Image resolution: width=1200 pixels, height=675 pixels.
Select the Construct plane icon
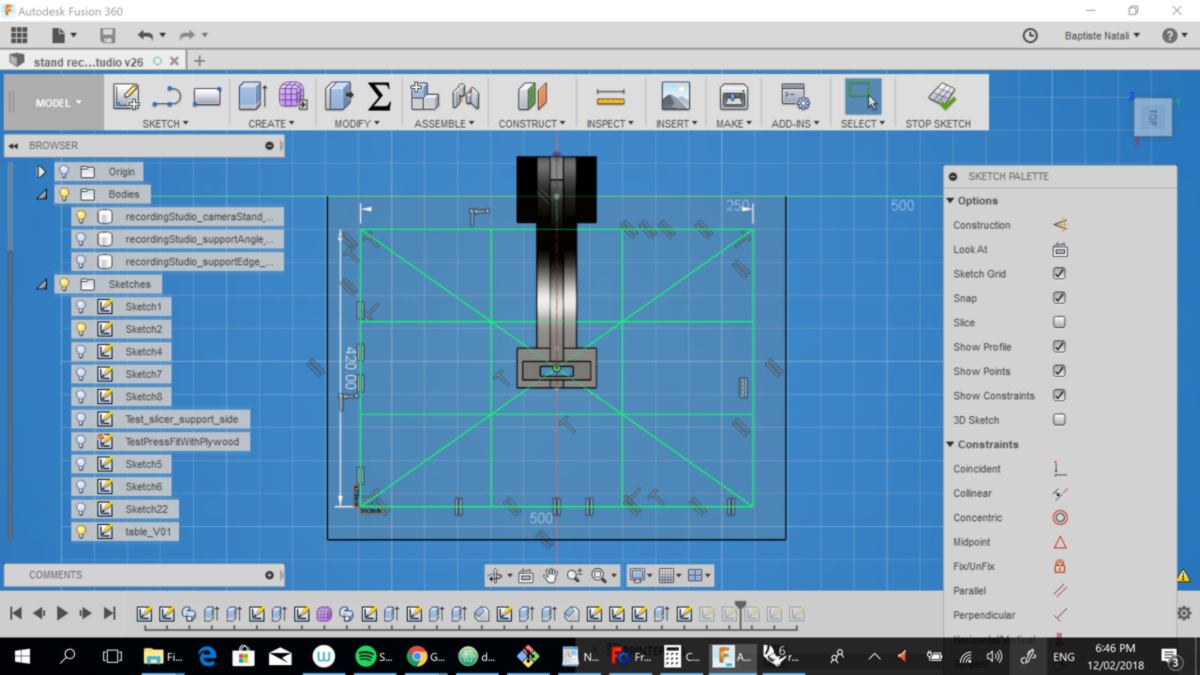(532, 96)
